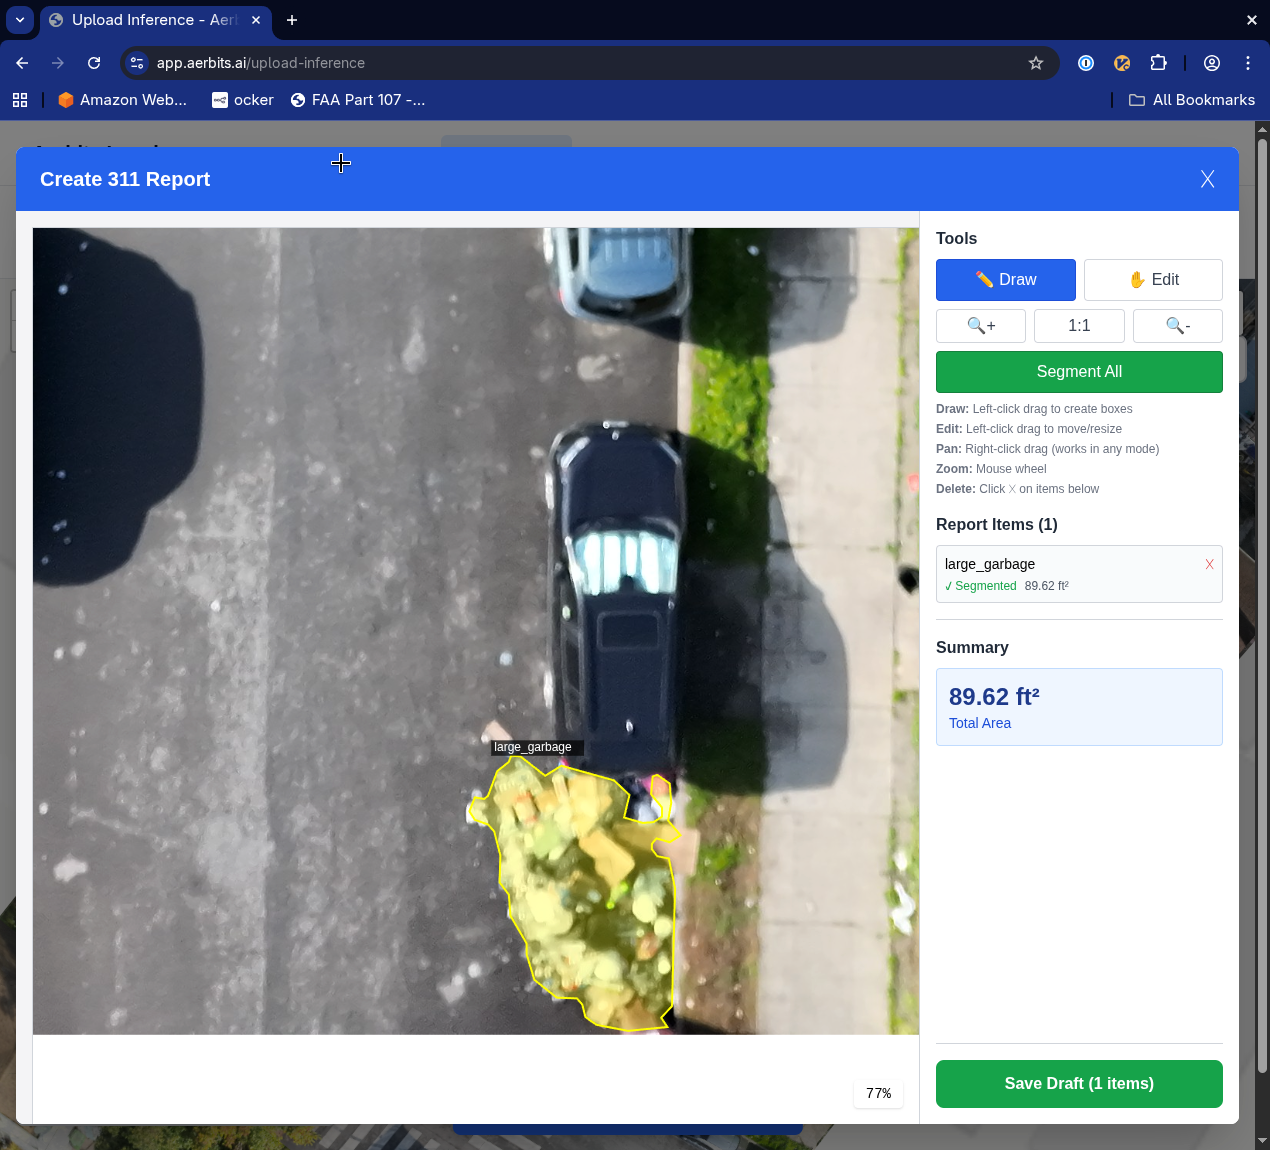This screenshot has height=1150, width=1270.
Task: Open the Amazon Web bookmark
Action: coord(122,100)
